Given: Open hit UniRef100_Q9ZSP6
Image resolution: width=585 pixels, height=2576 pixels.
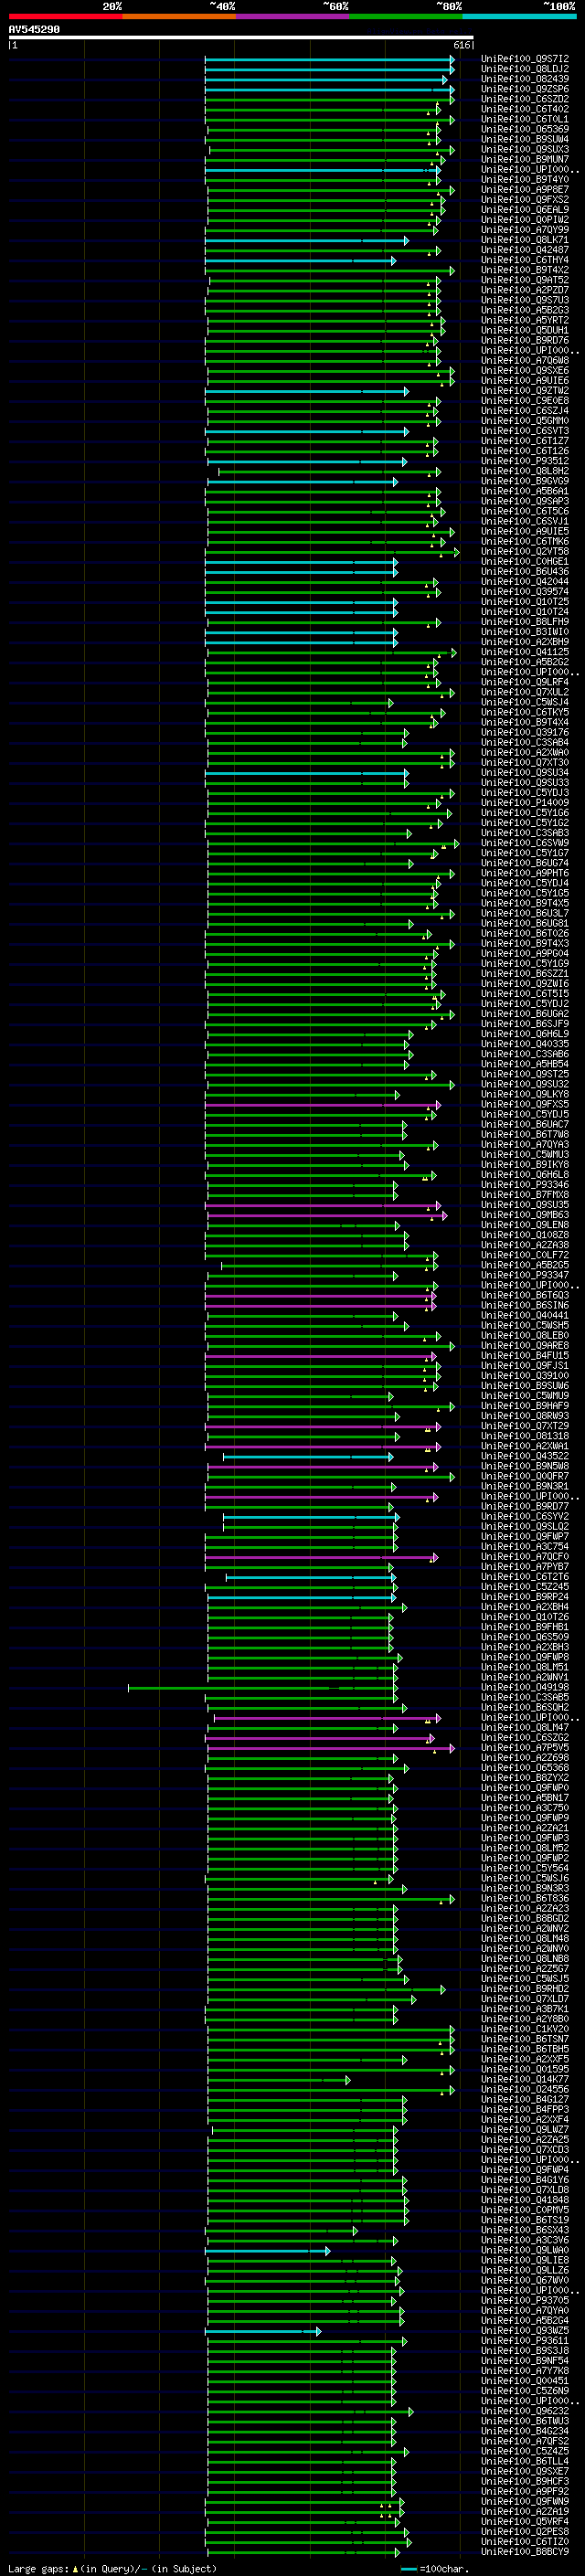Looking at the screenshot, I should pyautogui.click(x=525, y=89).
